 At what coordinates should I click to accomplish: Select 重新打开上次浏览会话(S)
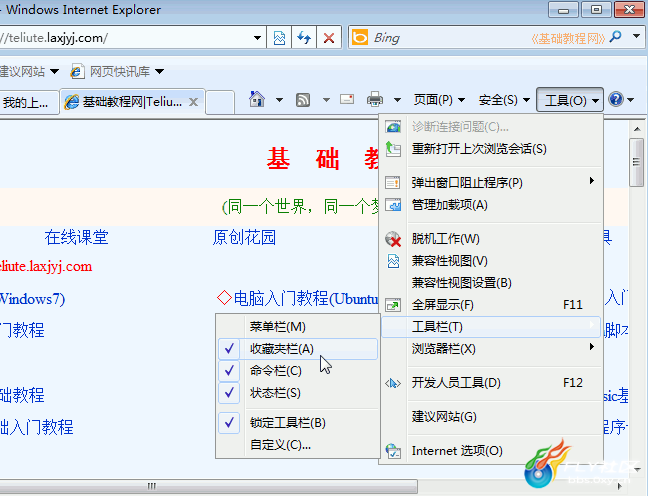(491, 149)
